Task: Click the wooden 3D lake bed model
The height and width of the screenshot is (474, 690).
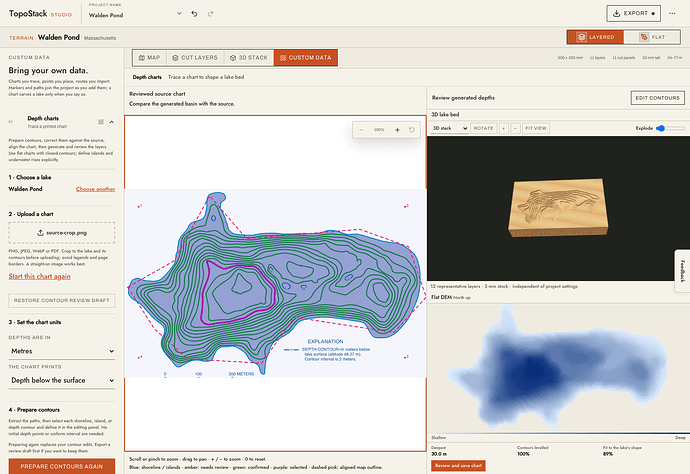Action: (558, 207)
